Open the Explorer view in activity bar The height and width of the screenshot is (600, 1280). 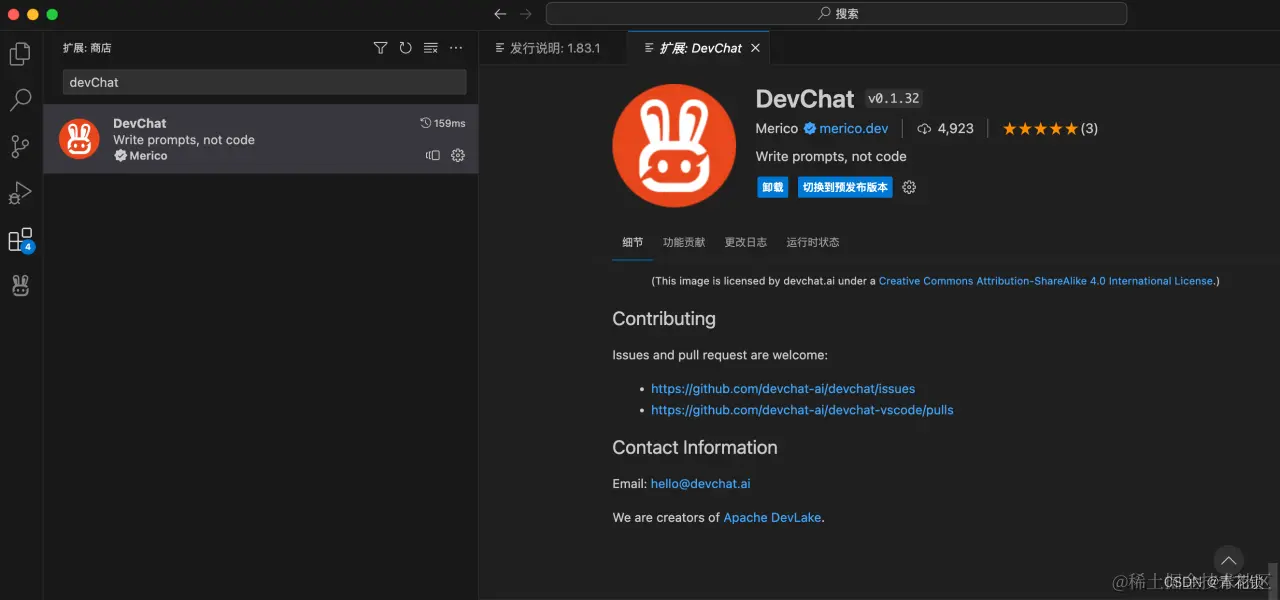[x=20, y=54]
